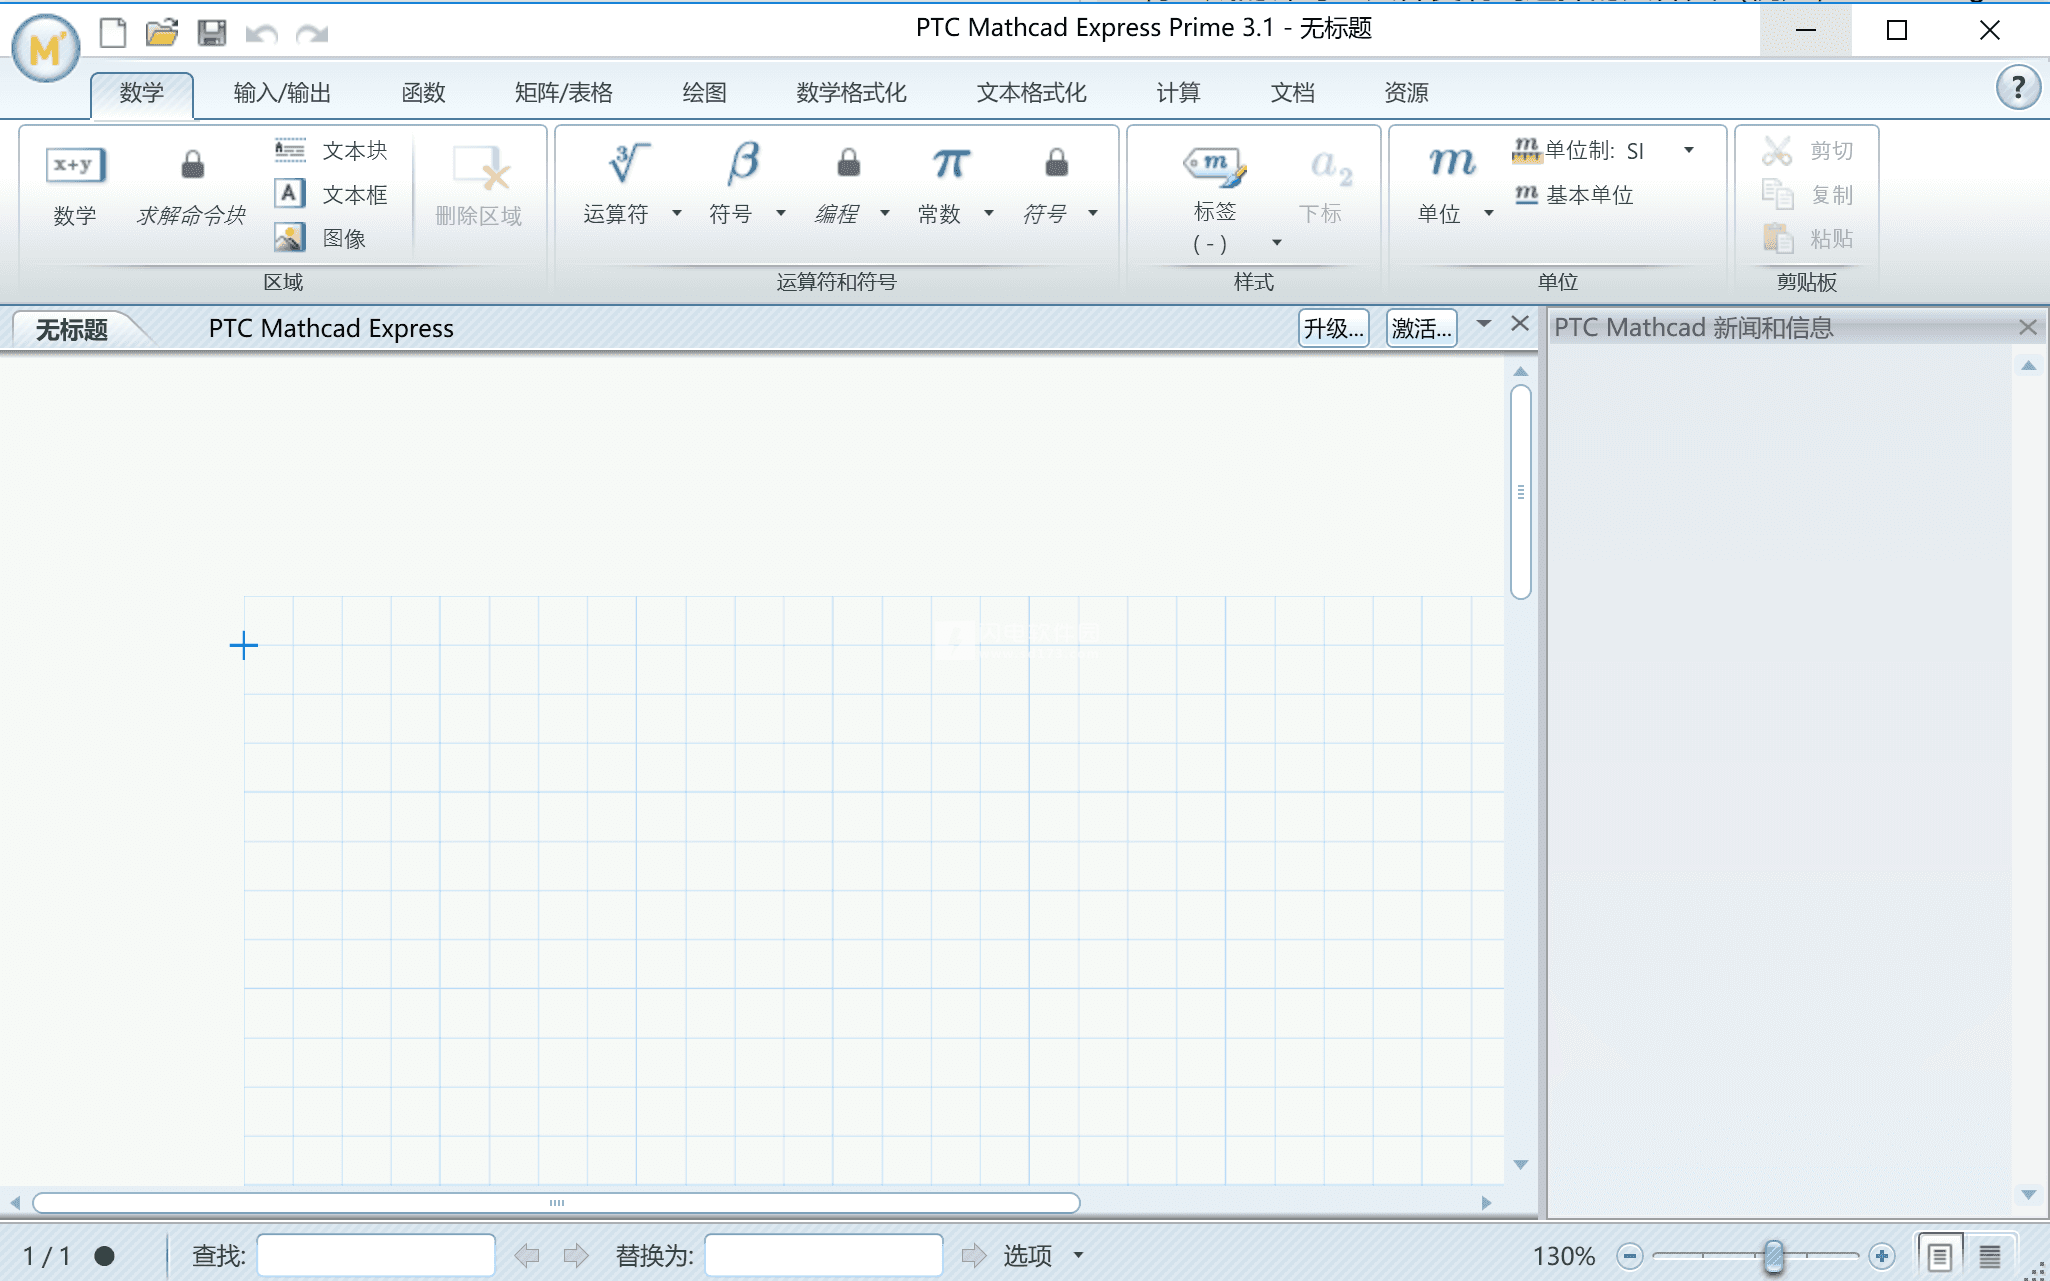Close the PTC Mathcad 新闻和信息 panel
Screen dimensions: 2050x1281
click(x=2028, y=327)
